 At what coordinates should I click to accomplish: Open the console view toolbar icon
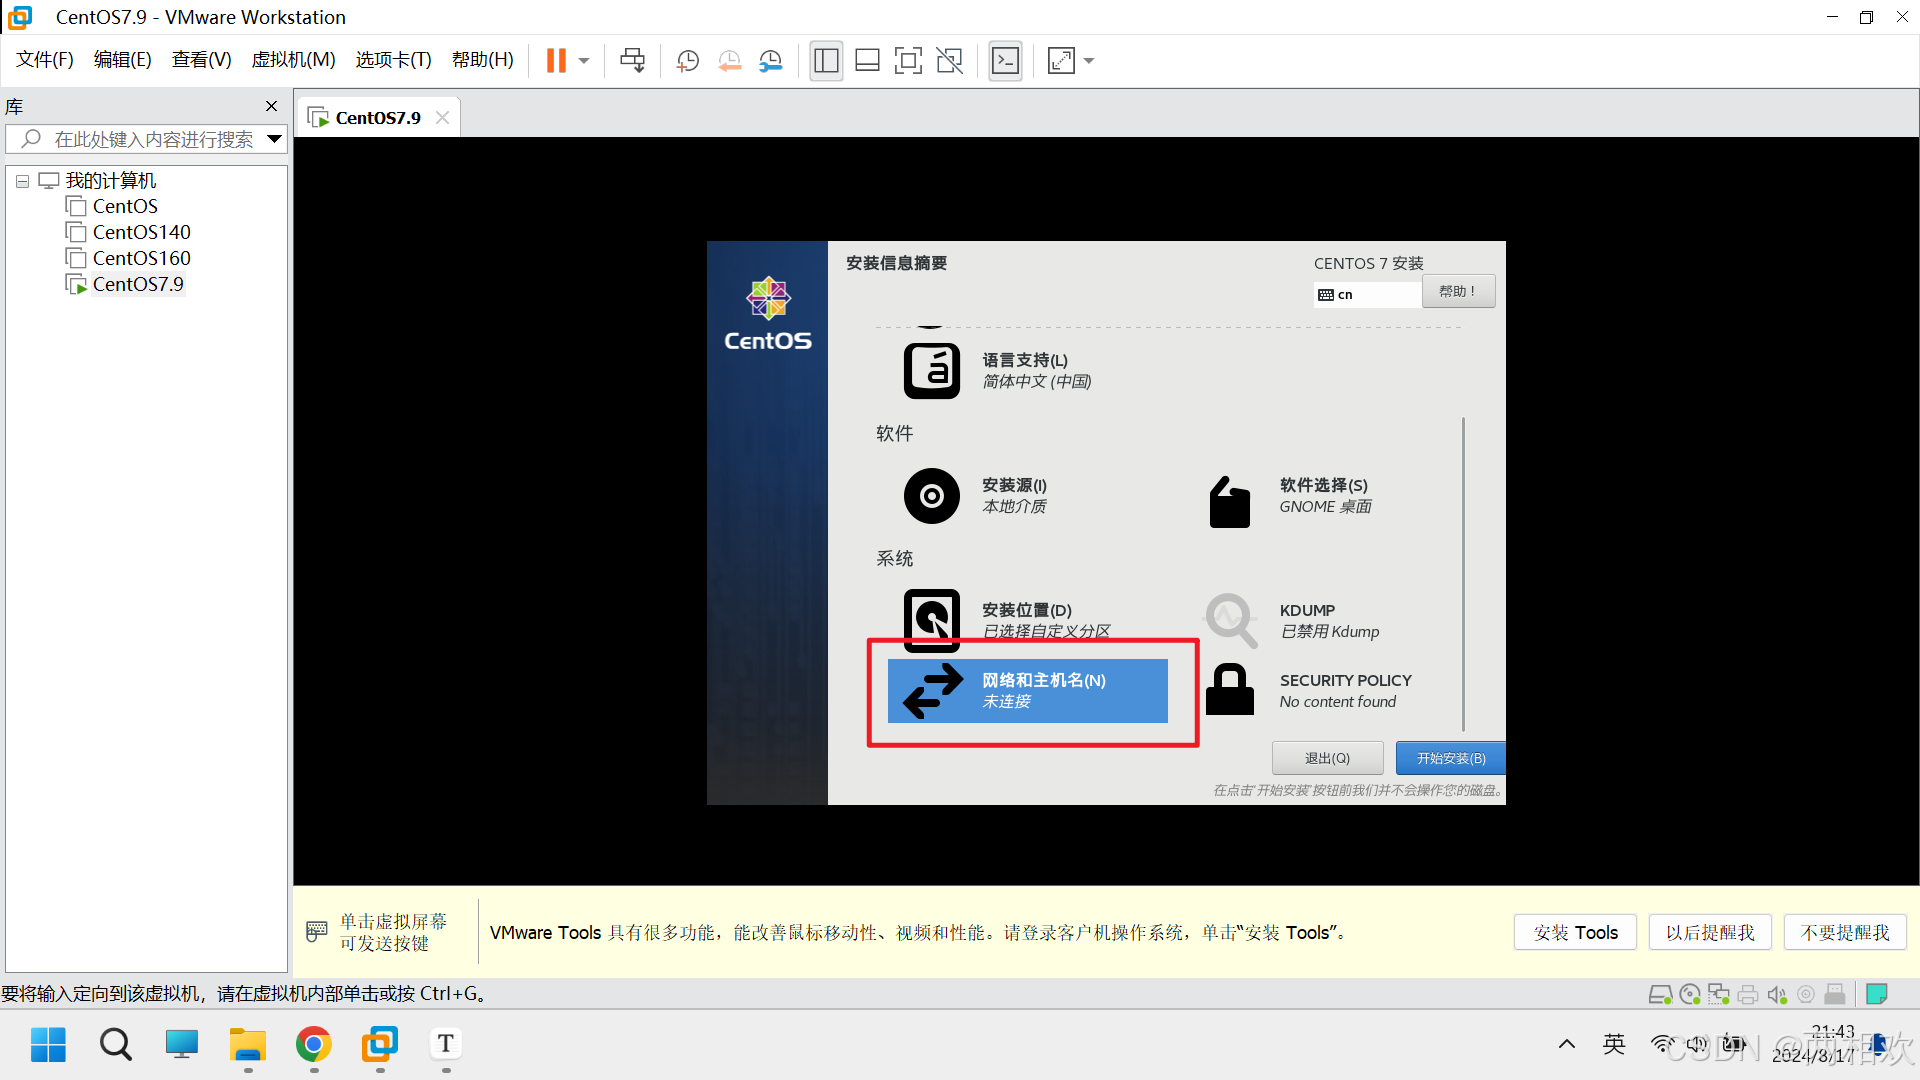pyautogui.click(x=1005, y=61)
